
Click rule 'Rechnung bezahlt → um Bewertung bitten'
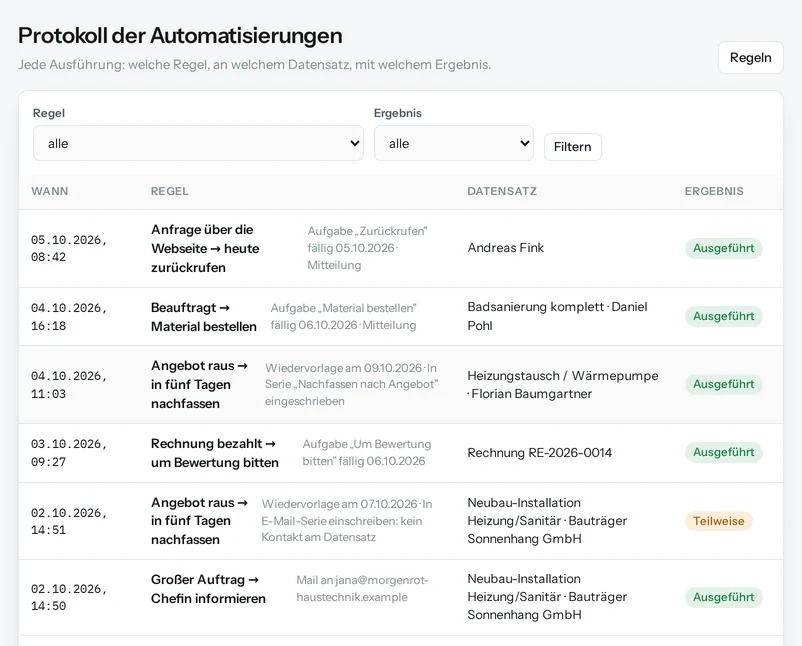click(x=215, y=453)
